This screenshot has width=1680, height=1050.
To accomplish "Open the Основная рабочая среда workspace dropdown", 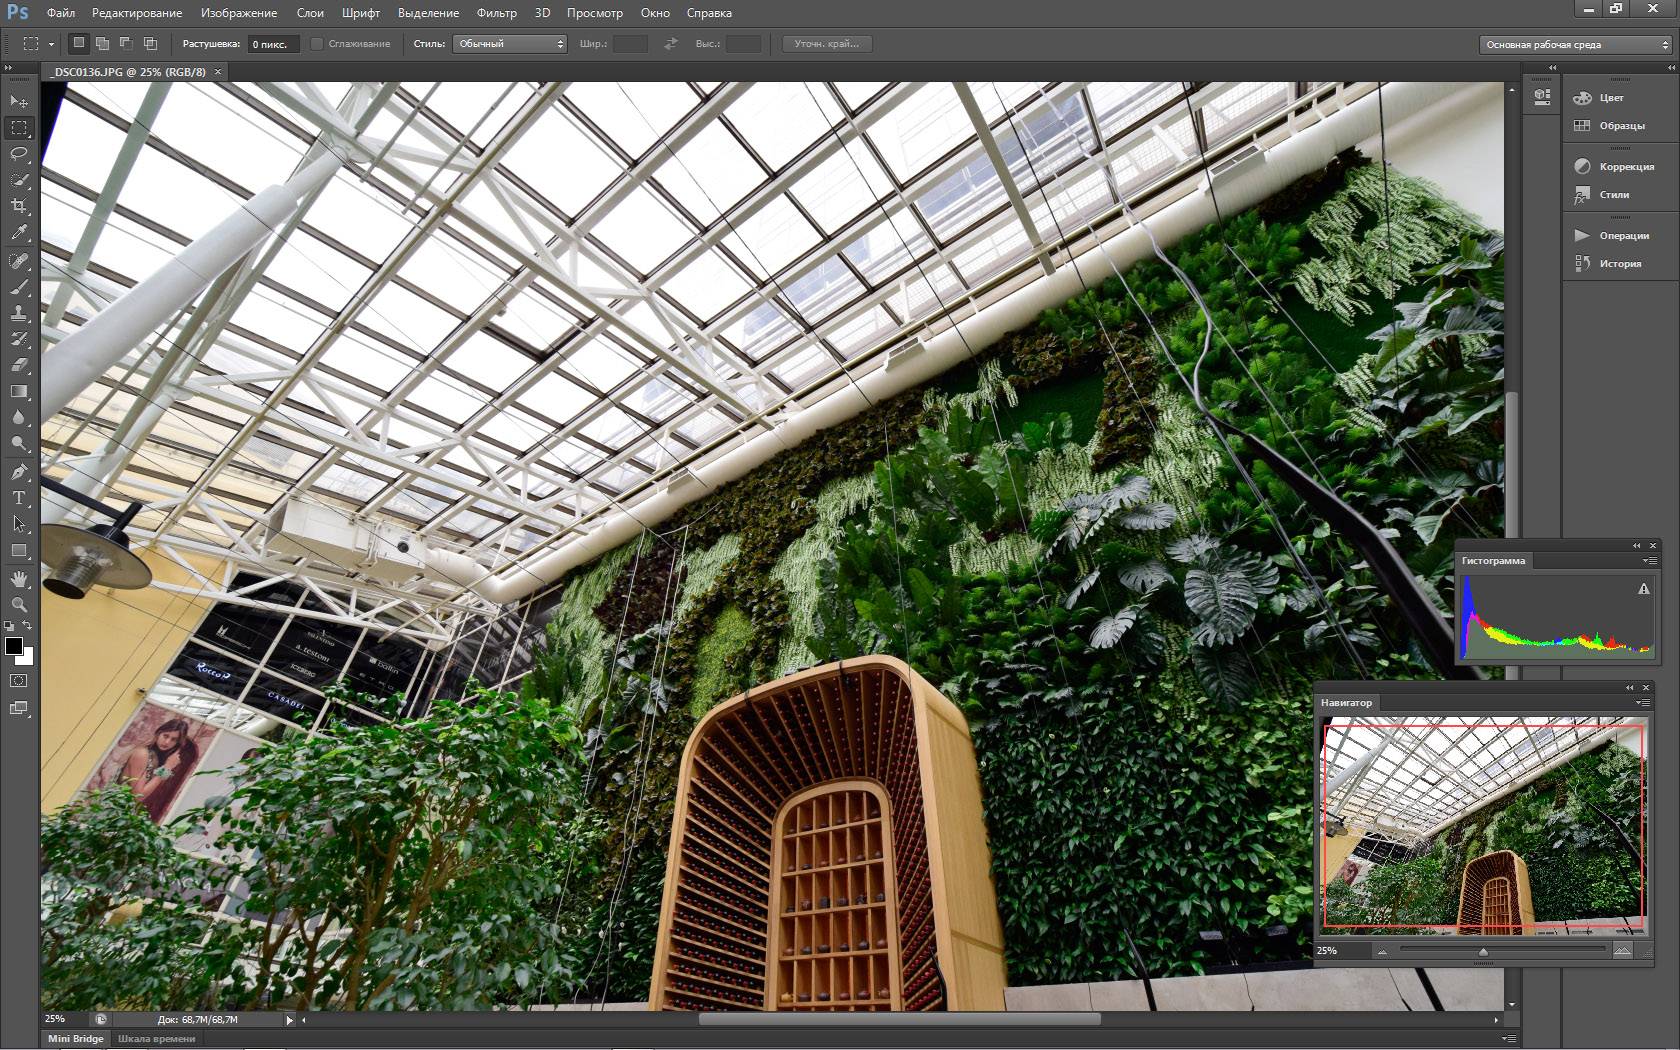I will point(1575,45).
